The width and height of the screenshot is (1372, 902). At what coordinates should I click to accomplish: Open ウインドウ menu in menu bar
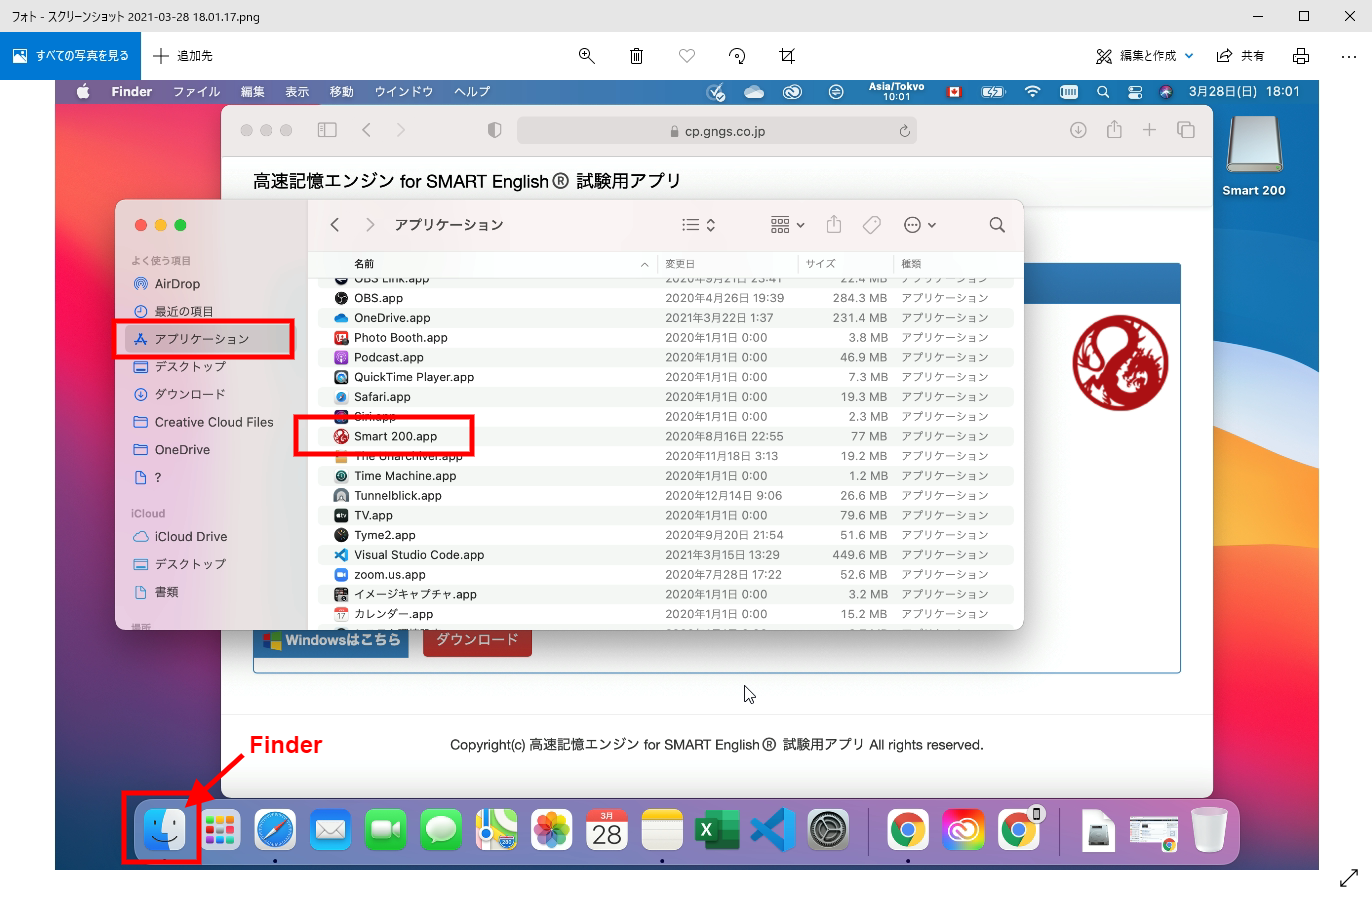404,92
